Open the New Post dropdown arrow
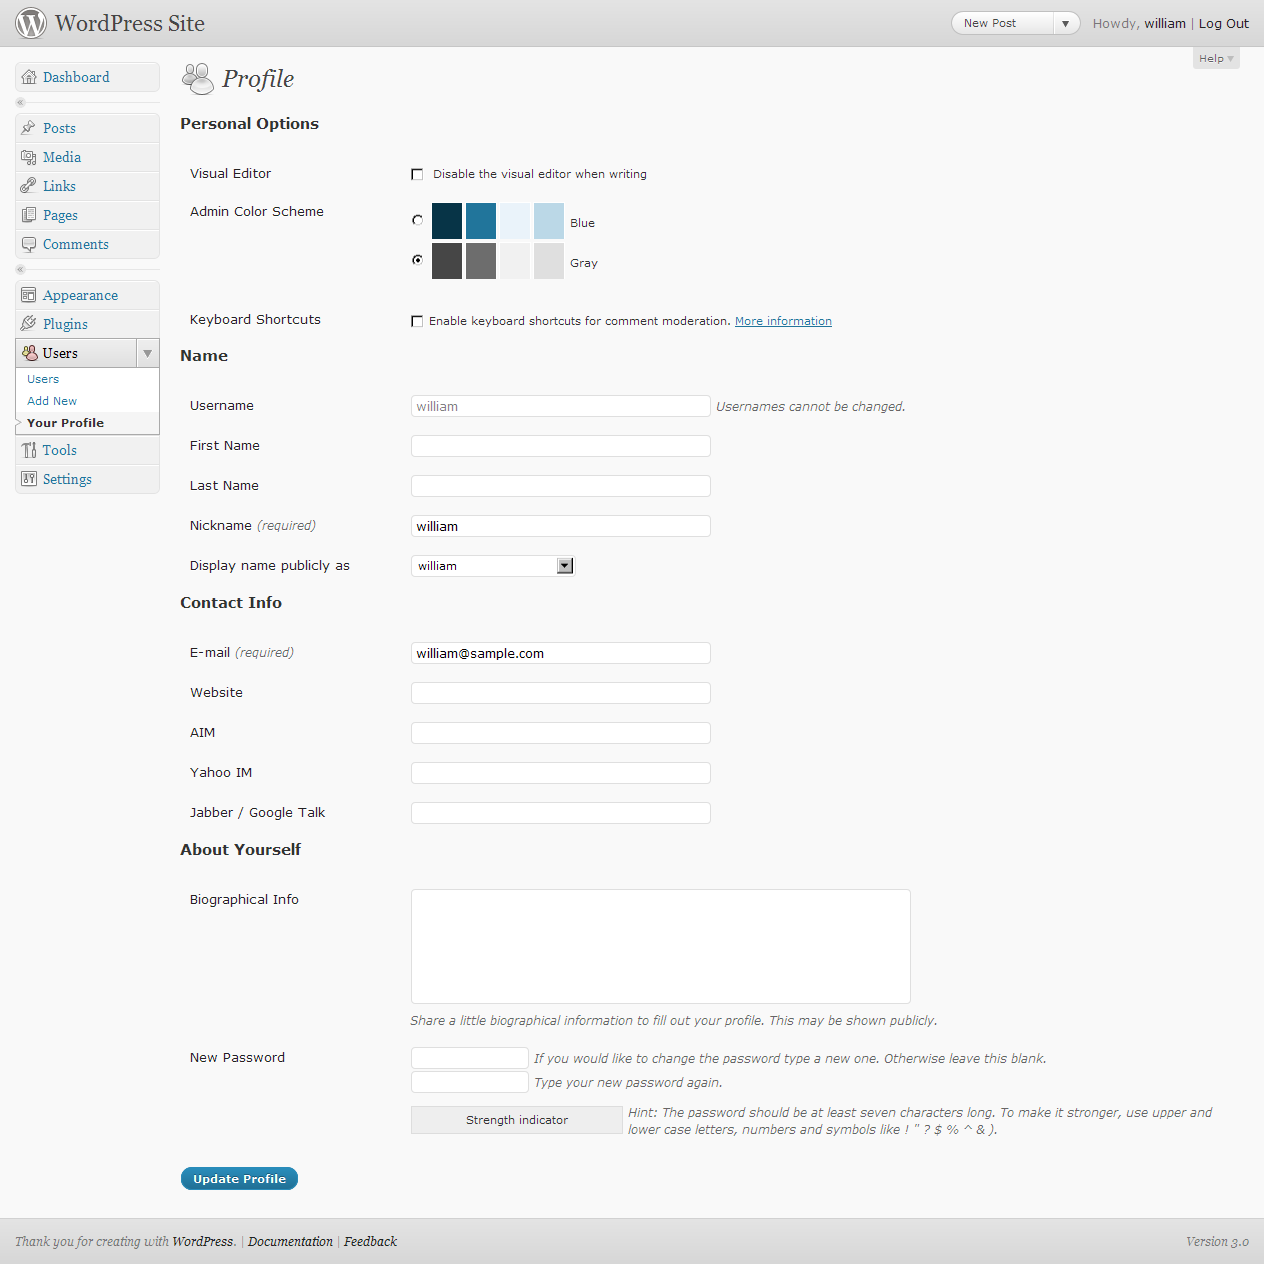Viewport: 1264px width, 1264px height. (1066, 23)
